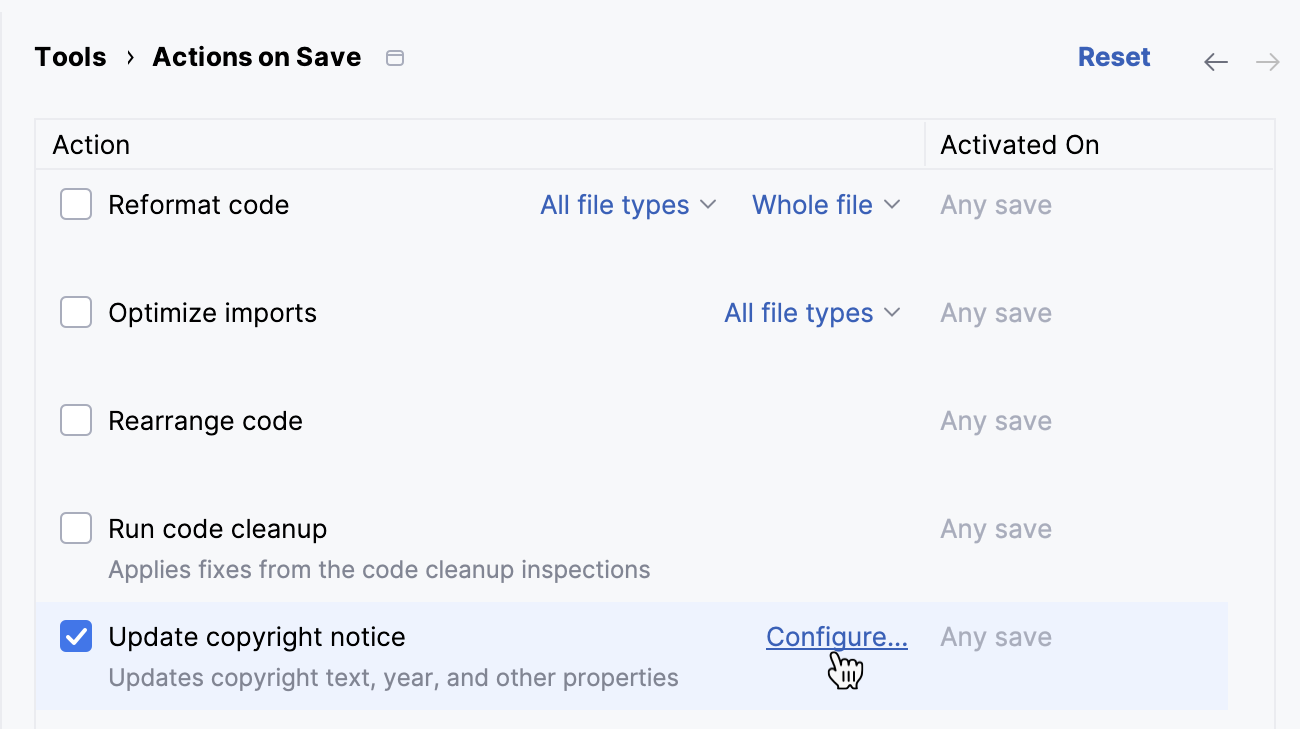Click the forward navigation arrow
This screenshot has height=729, width=1300.
1268,61
